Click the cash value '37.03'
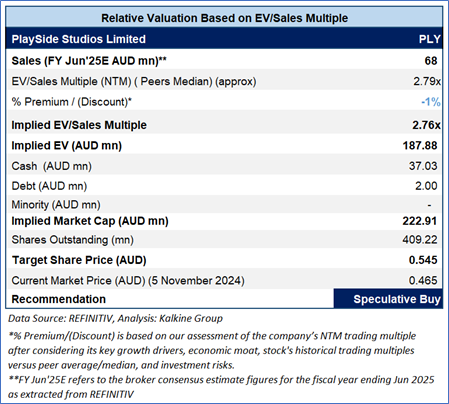 coord(423,166)
